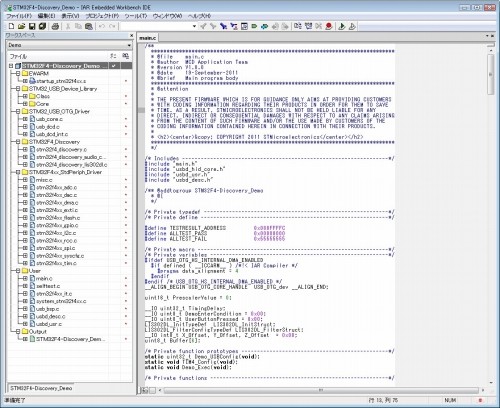Expand the Class folder
The width and height of the screenshot is (500, 408).
coord(25,96)
